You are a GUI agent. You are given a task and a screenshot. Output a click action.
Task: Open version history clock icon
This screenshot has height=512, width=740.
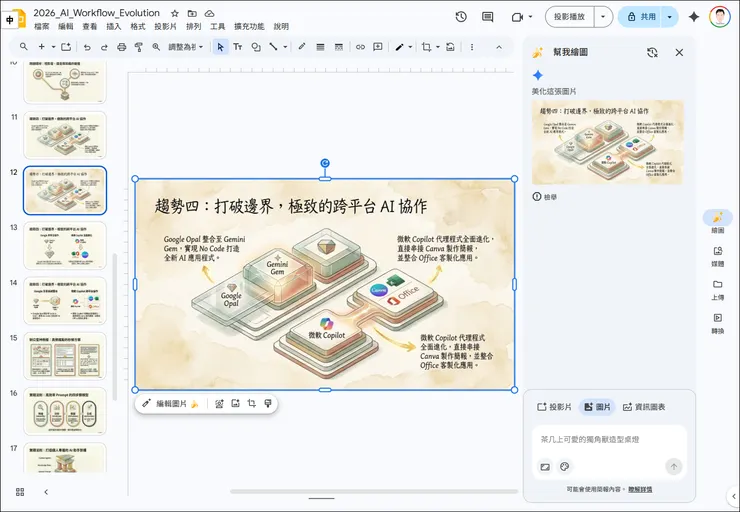pos(461,17)
